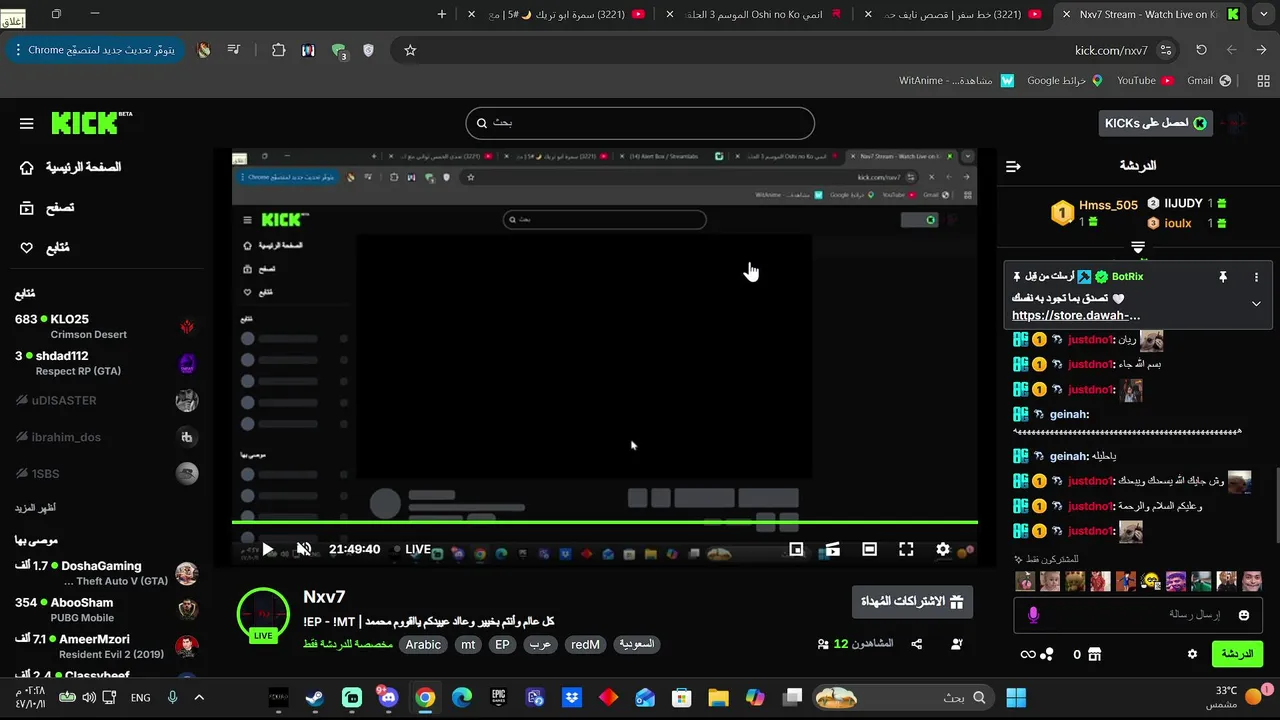The width and height of the screenshot is (1280, 720).
Task: Click the Kick search box
Action: coord(640,123)
